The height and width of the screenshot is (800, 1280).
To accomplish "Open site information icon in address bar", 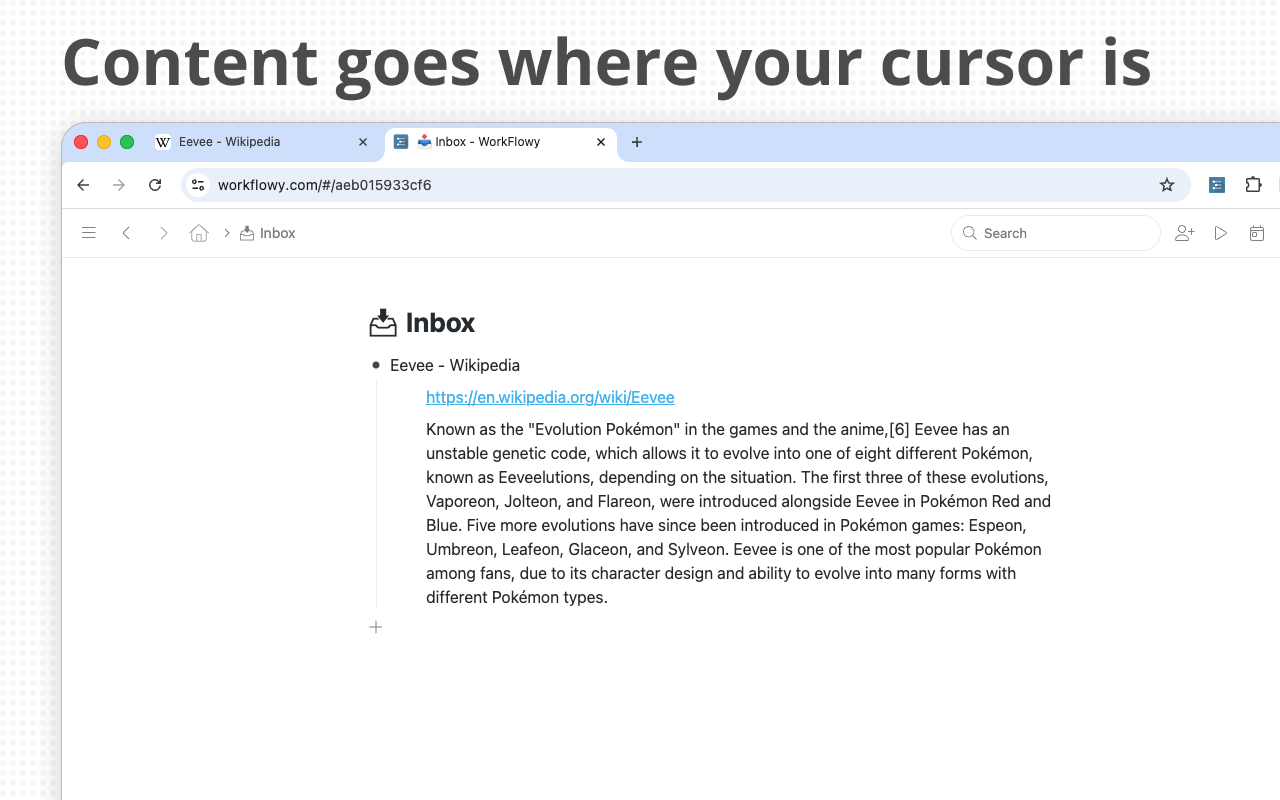I will (198, 185).
